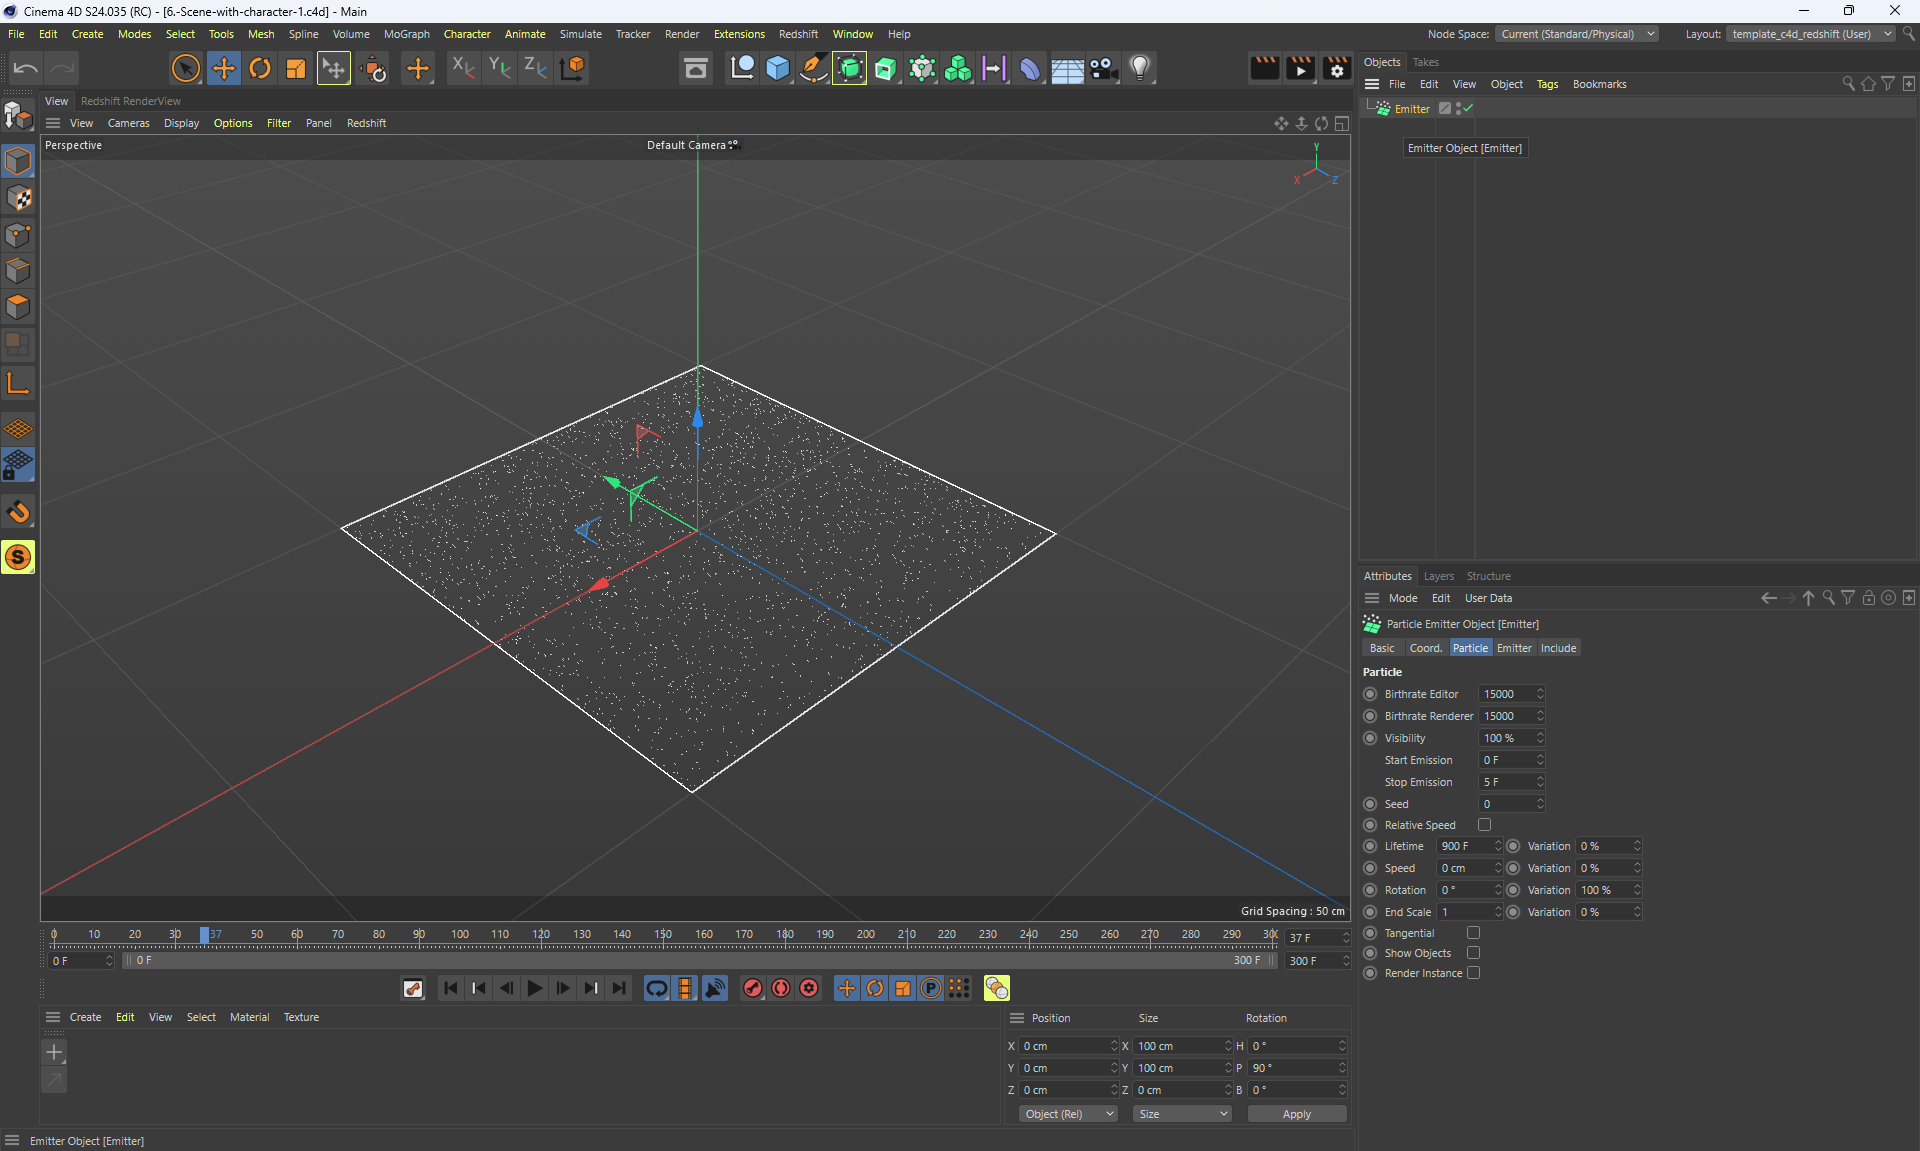Select the Rotate tool
The image size is (1920, 1151).
coord(260,68)
